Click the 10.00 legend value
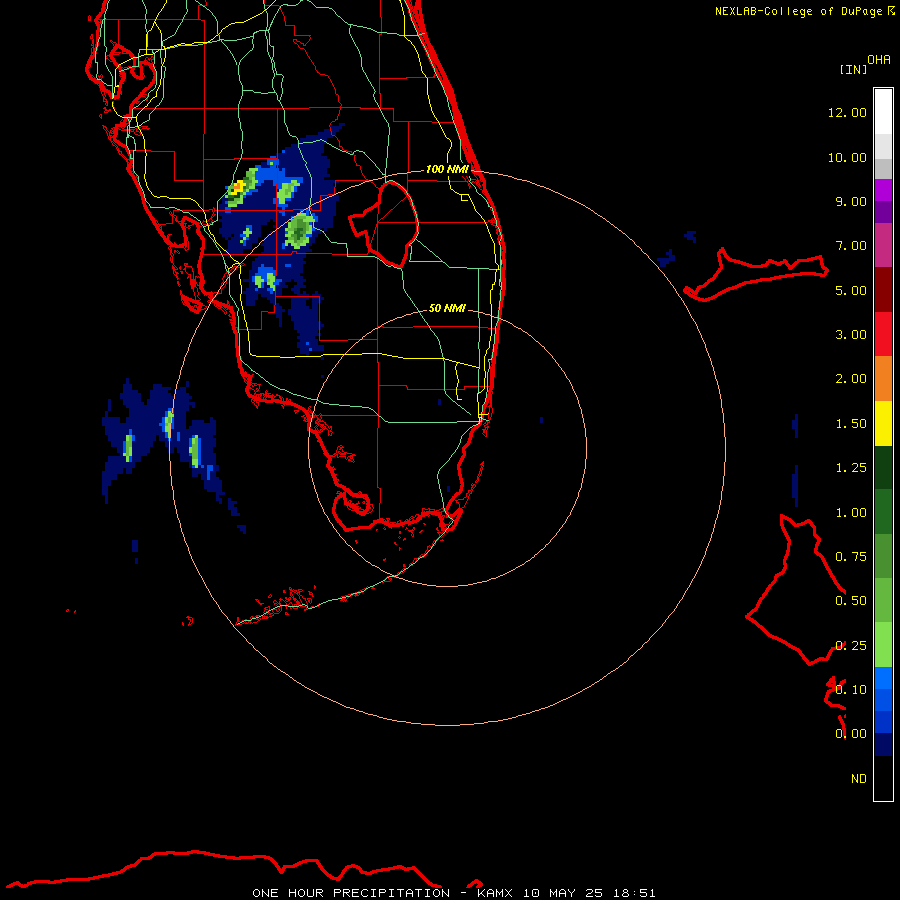Screen dimensions: 900x900 click(x=847, y=157)
